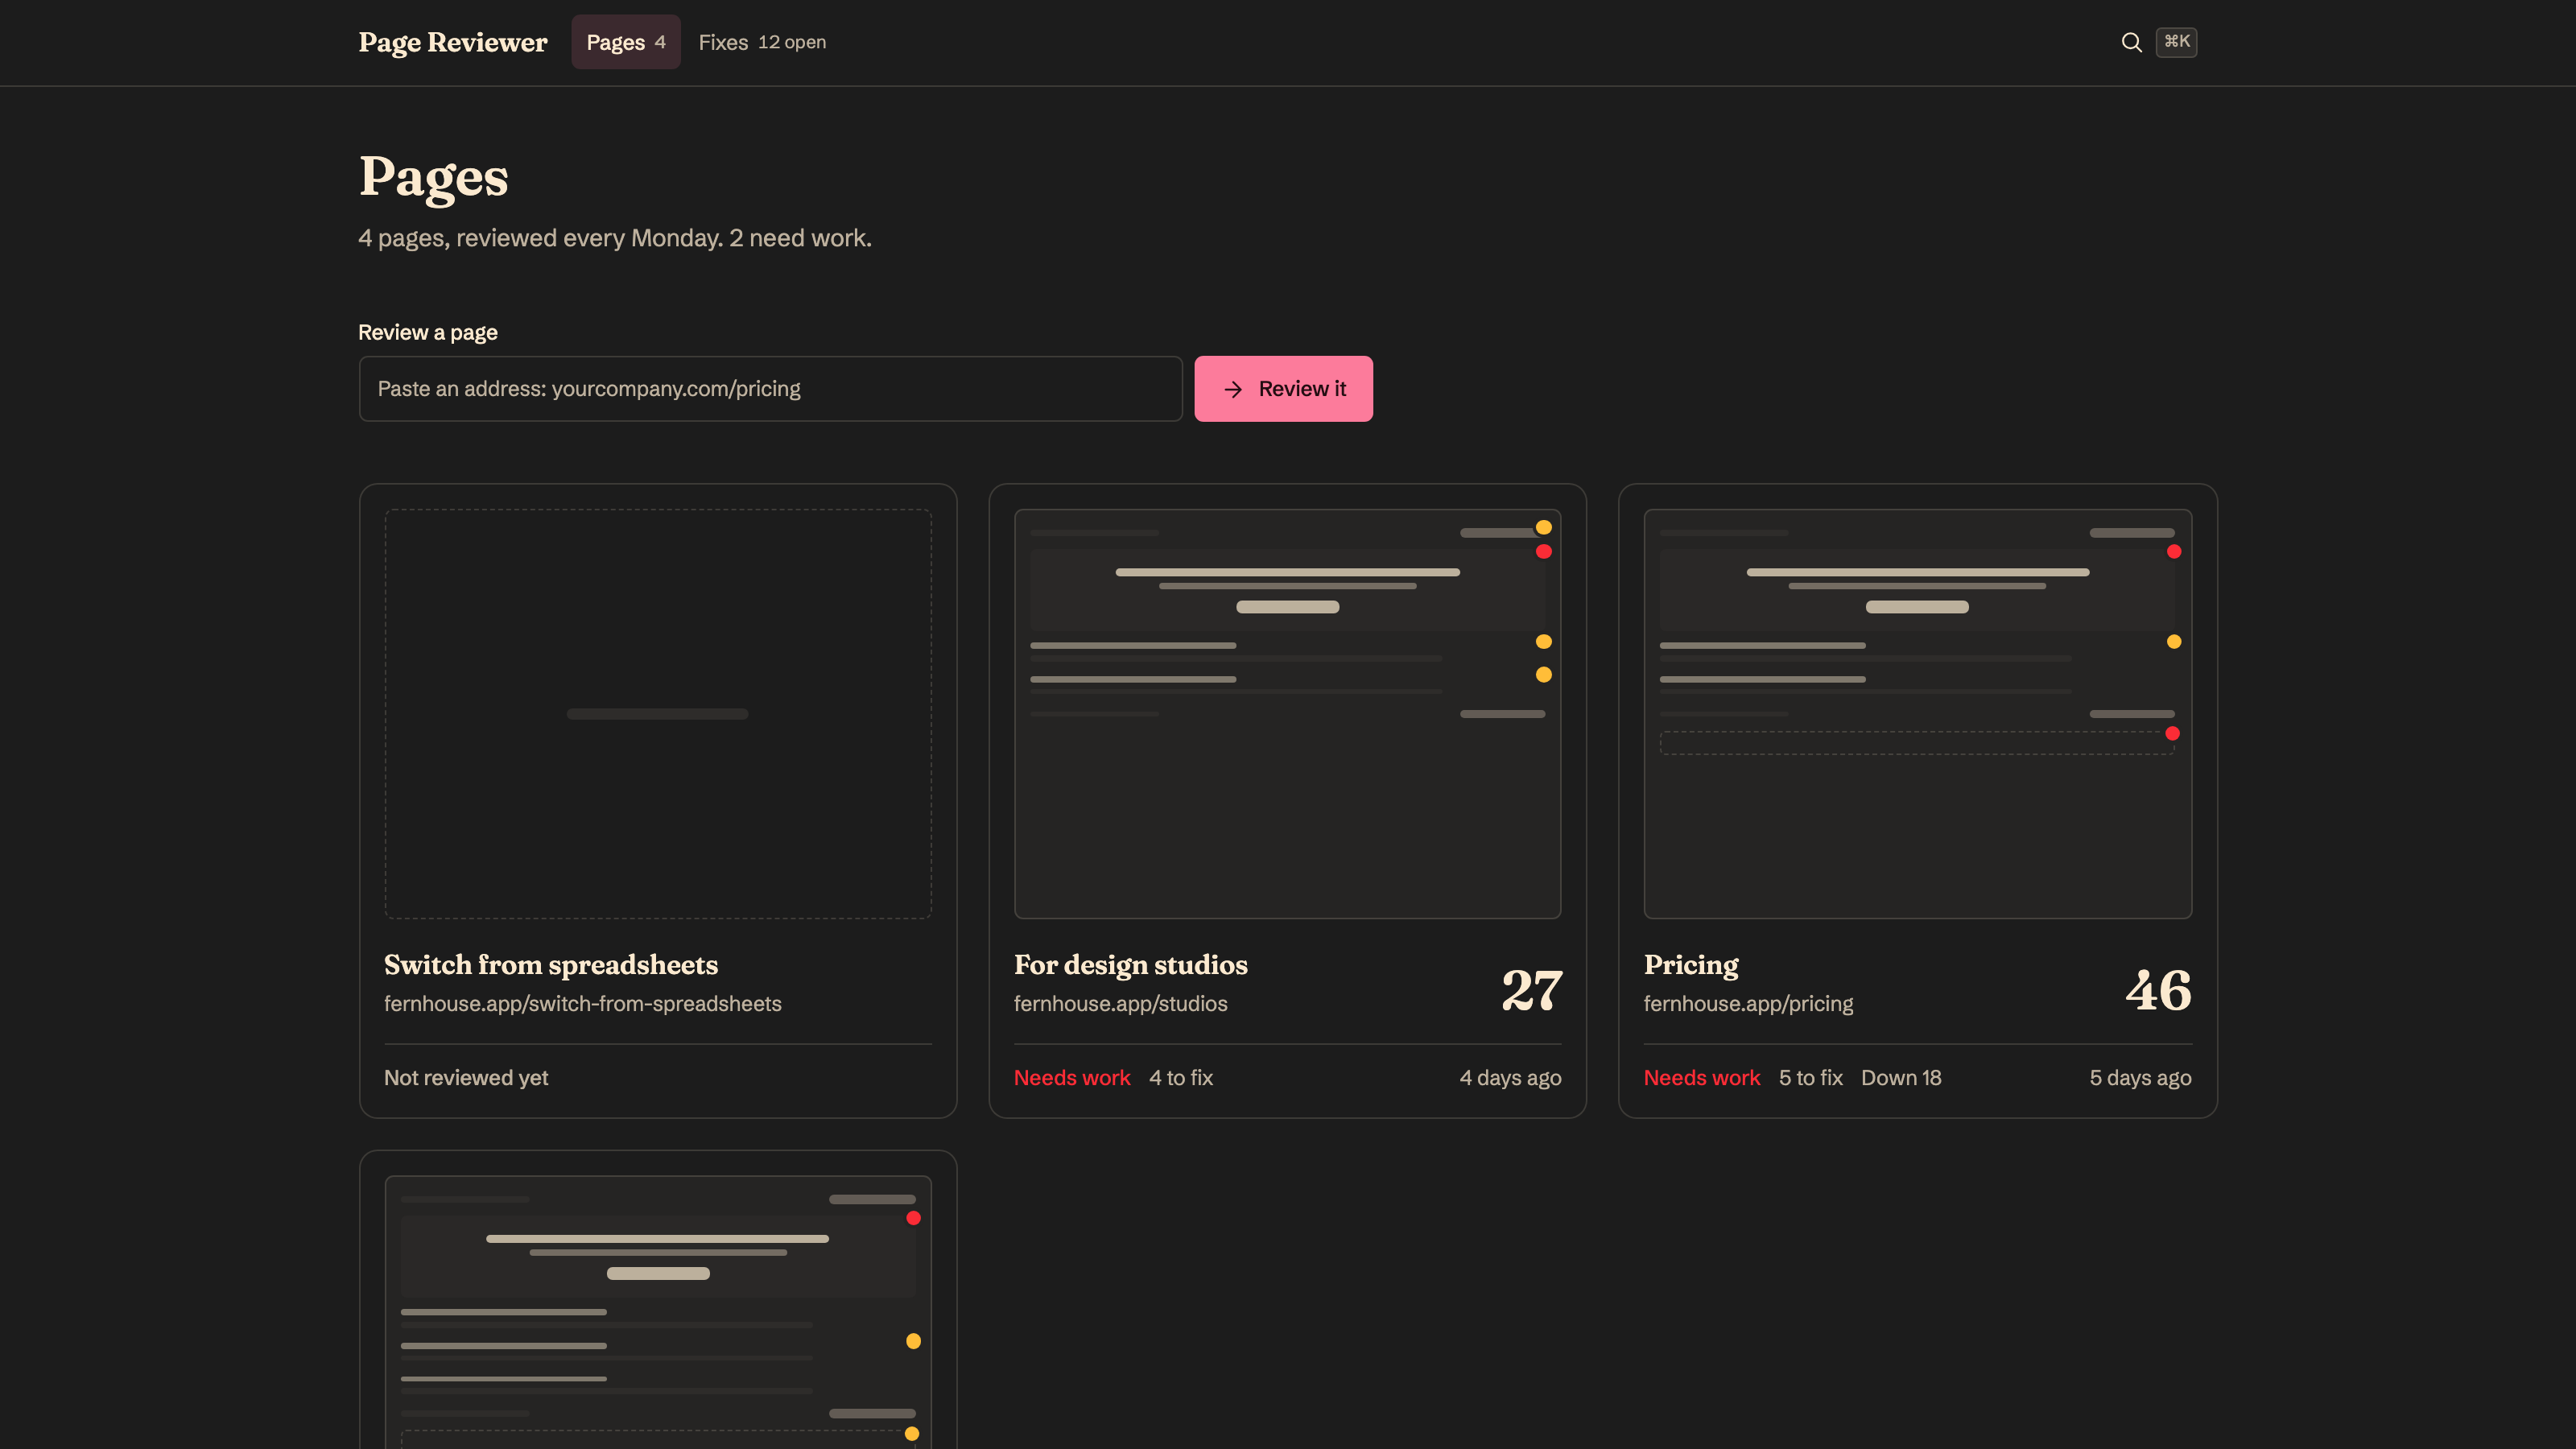This screenshot has width=2576, height=1449.
Task: Focus the Paste an address input field
Action: [770, 389]
